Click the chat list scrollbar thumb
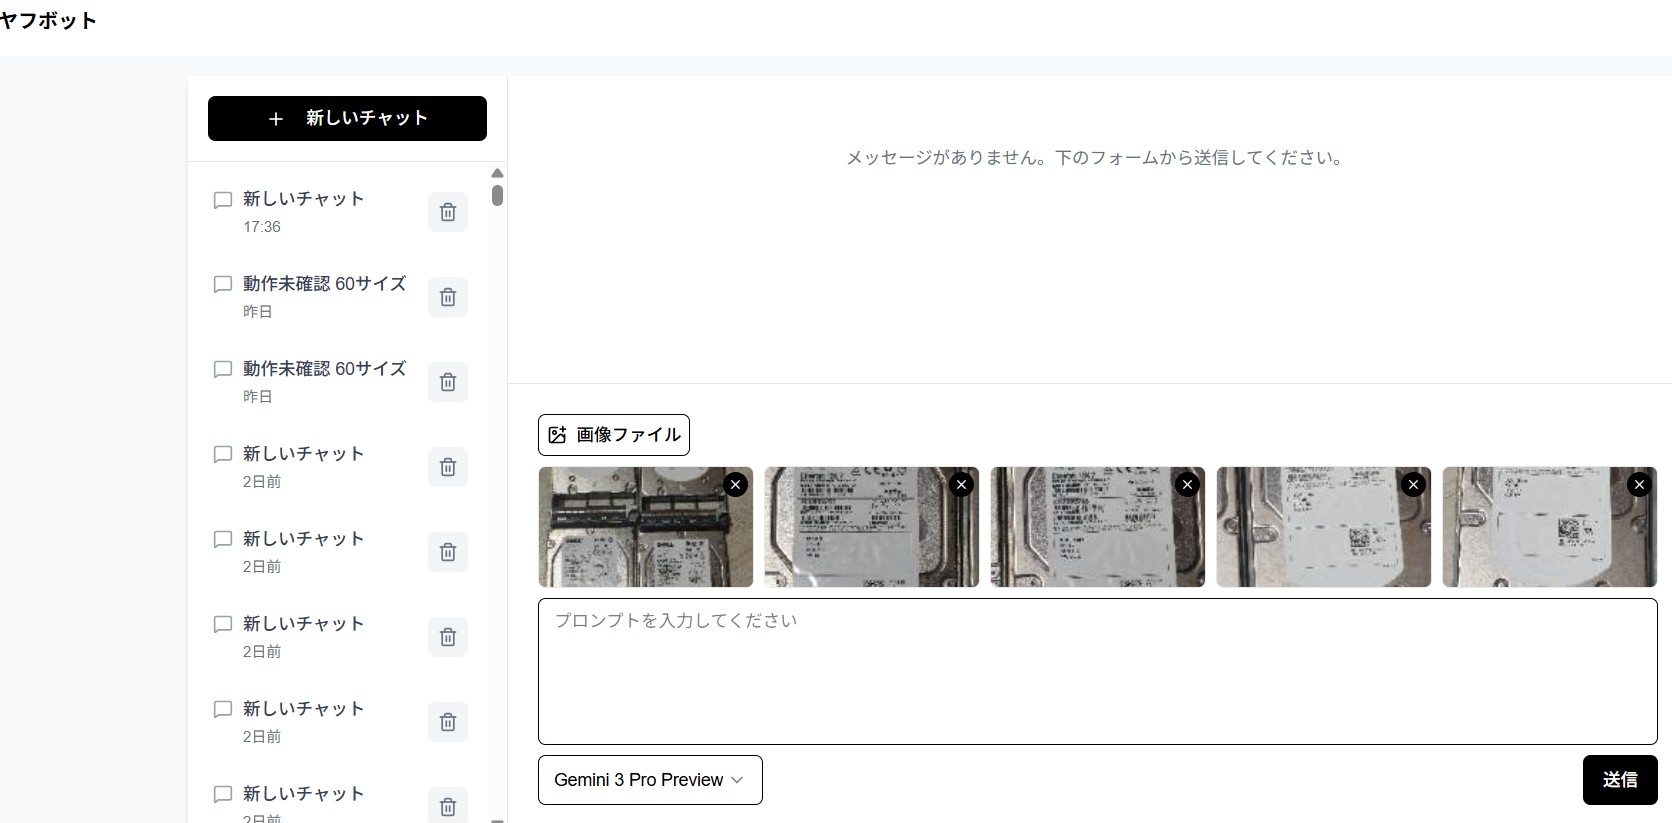This screenshot has height=823, width=1672. click(x=497, y=195)
